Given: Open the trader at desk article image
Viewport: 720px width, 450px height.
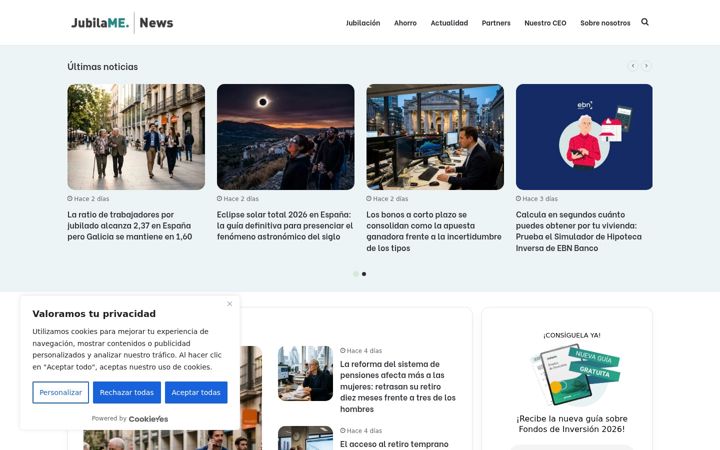Looking at the screenshot, I should click(435, 137).
